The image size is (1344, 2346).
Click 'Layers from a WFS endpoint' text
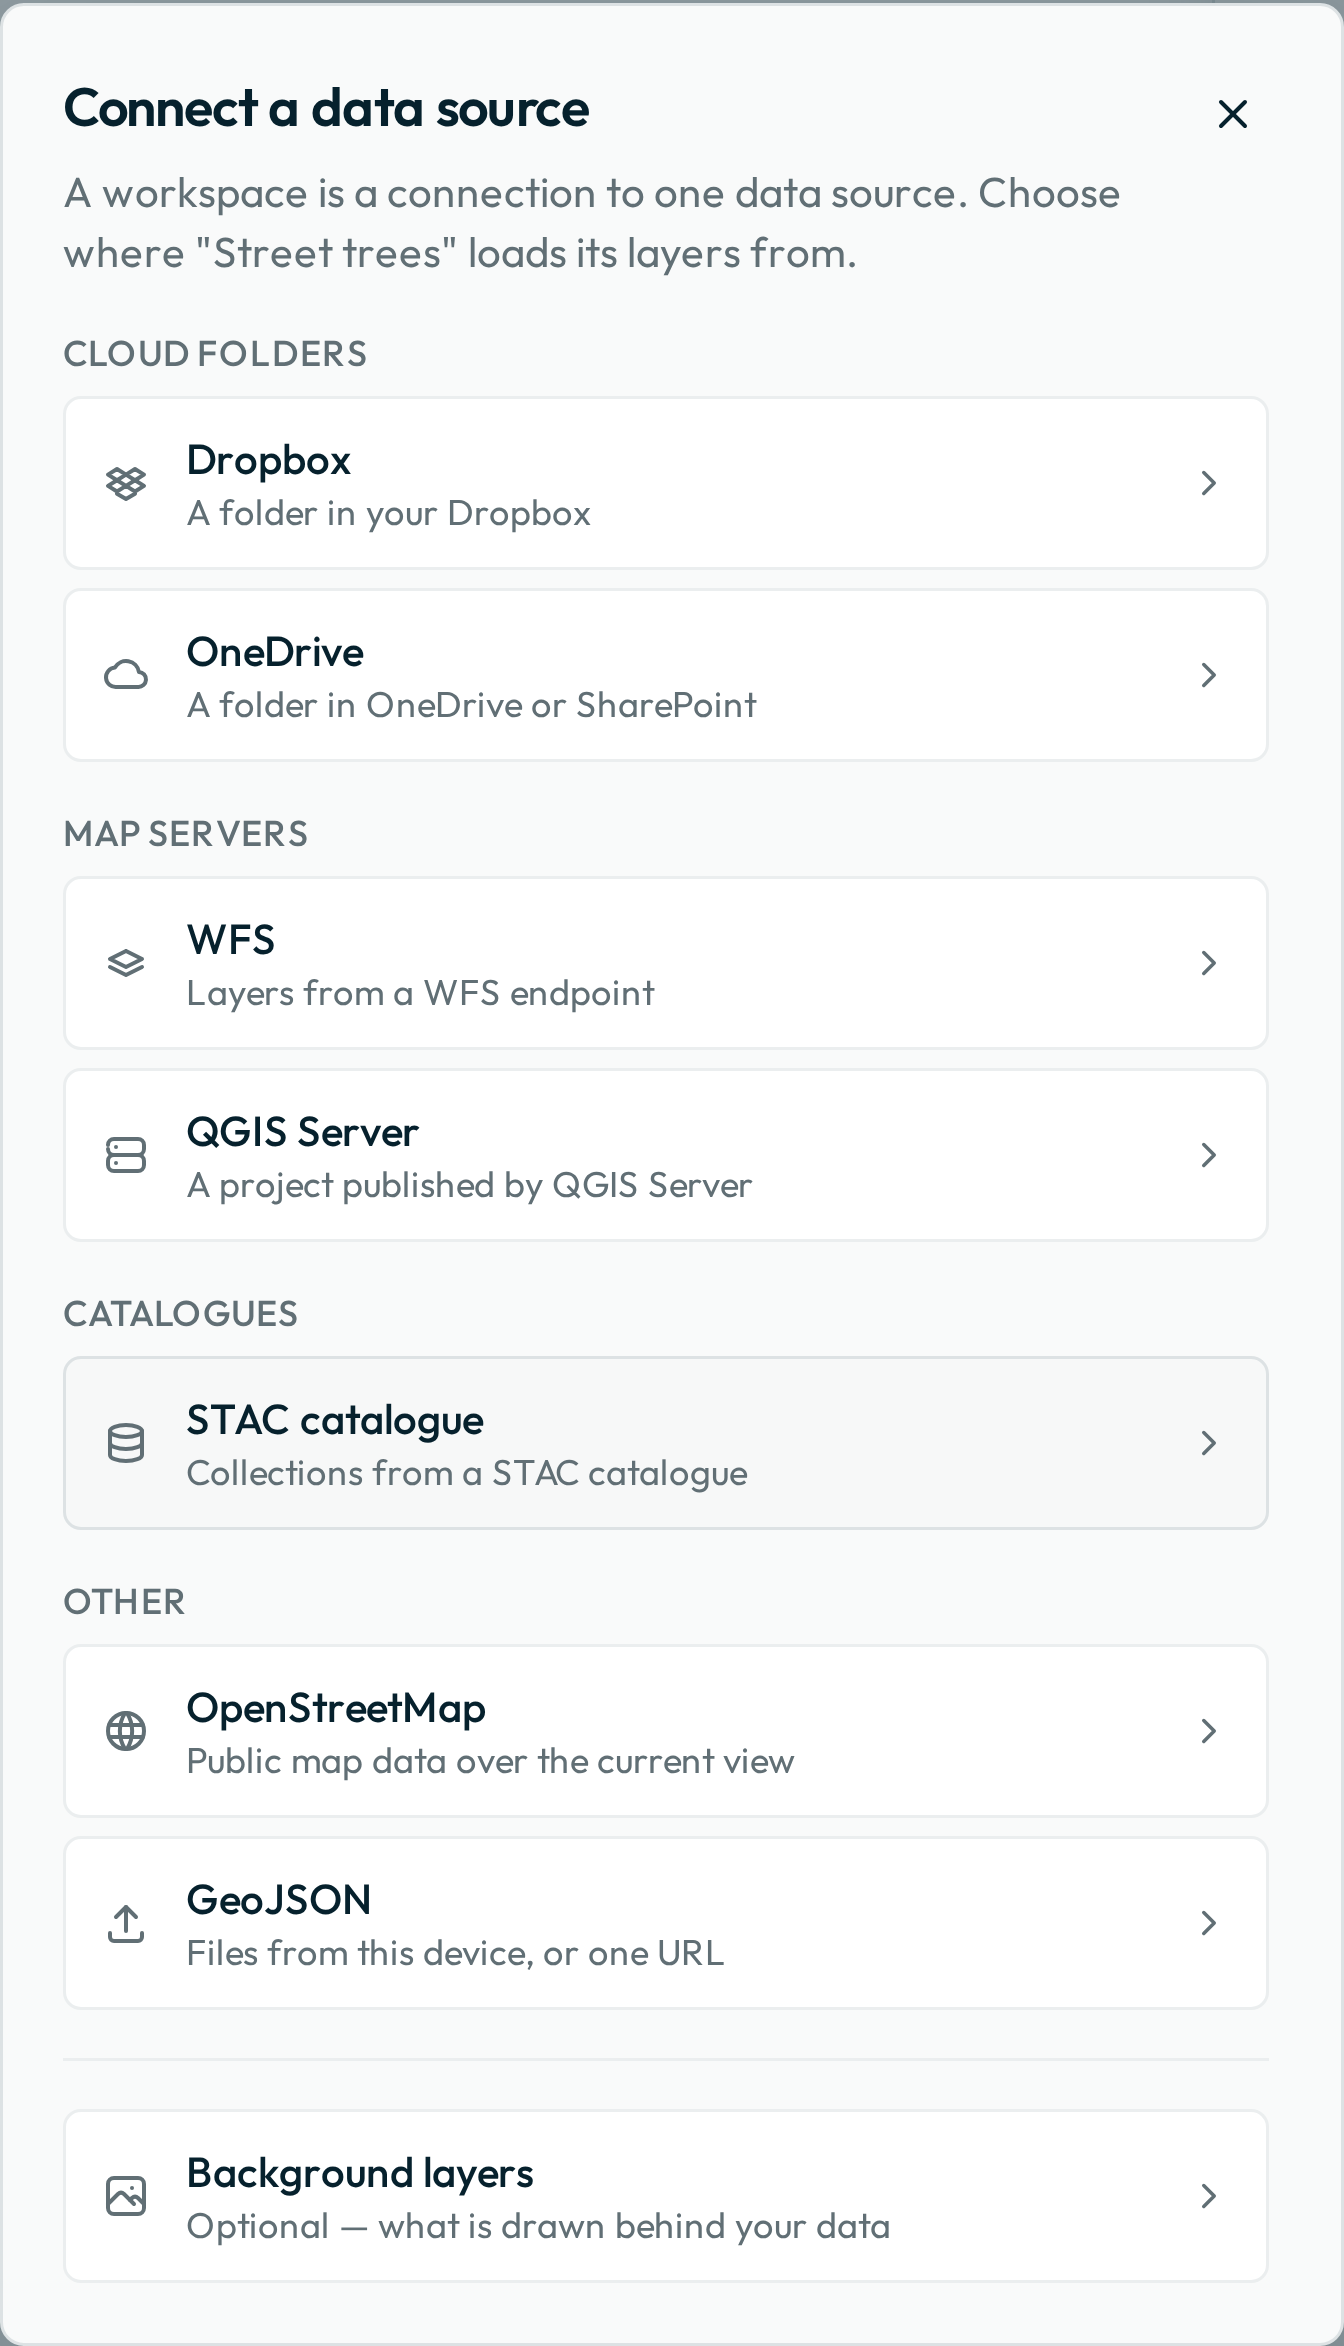pyautogui.click(x=421, y=993)
